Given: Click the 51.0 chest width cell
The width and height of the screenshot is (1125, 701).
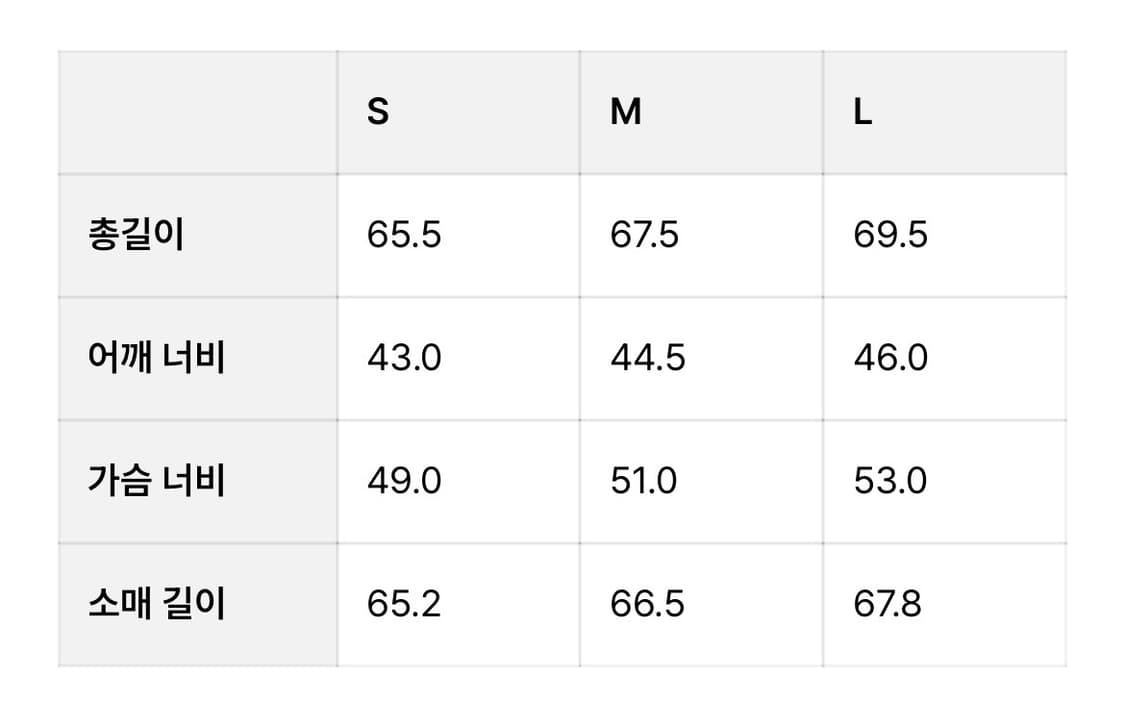Looking at the screenshot, I should tap(702, 481).
